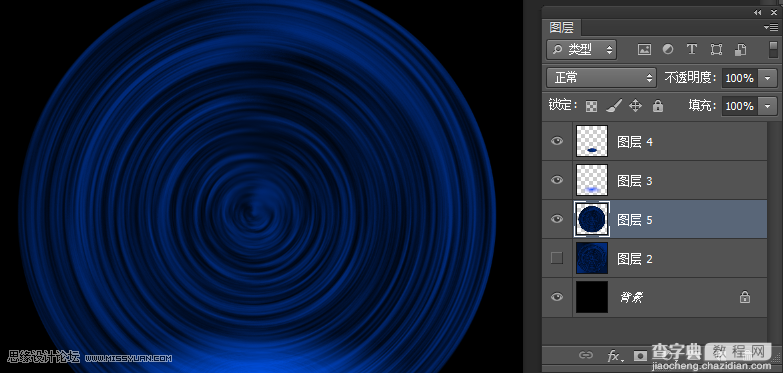
Task: Open the 正常 blend mode dropdown
Action: (601, 78)
